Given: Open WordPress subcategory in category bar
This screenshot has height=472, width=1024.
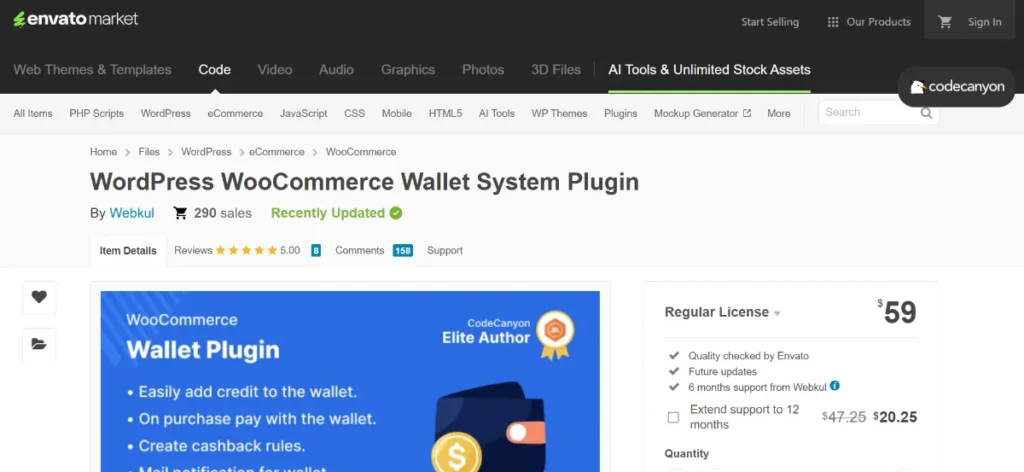Looking at the screenshot, I should click(x=166, y=113).
